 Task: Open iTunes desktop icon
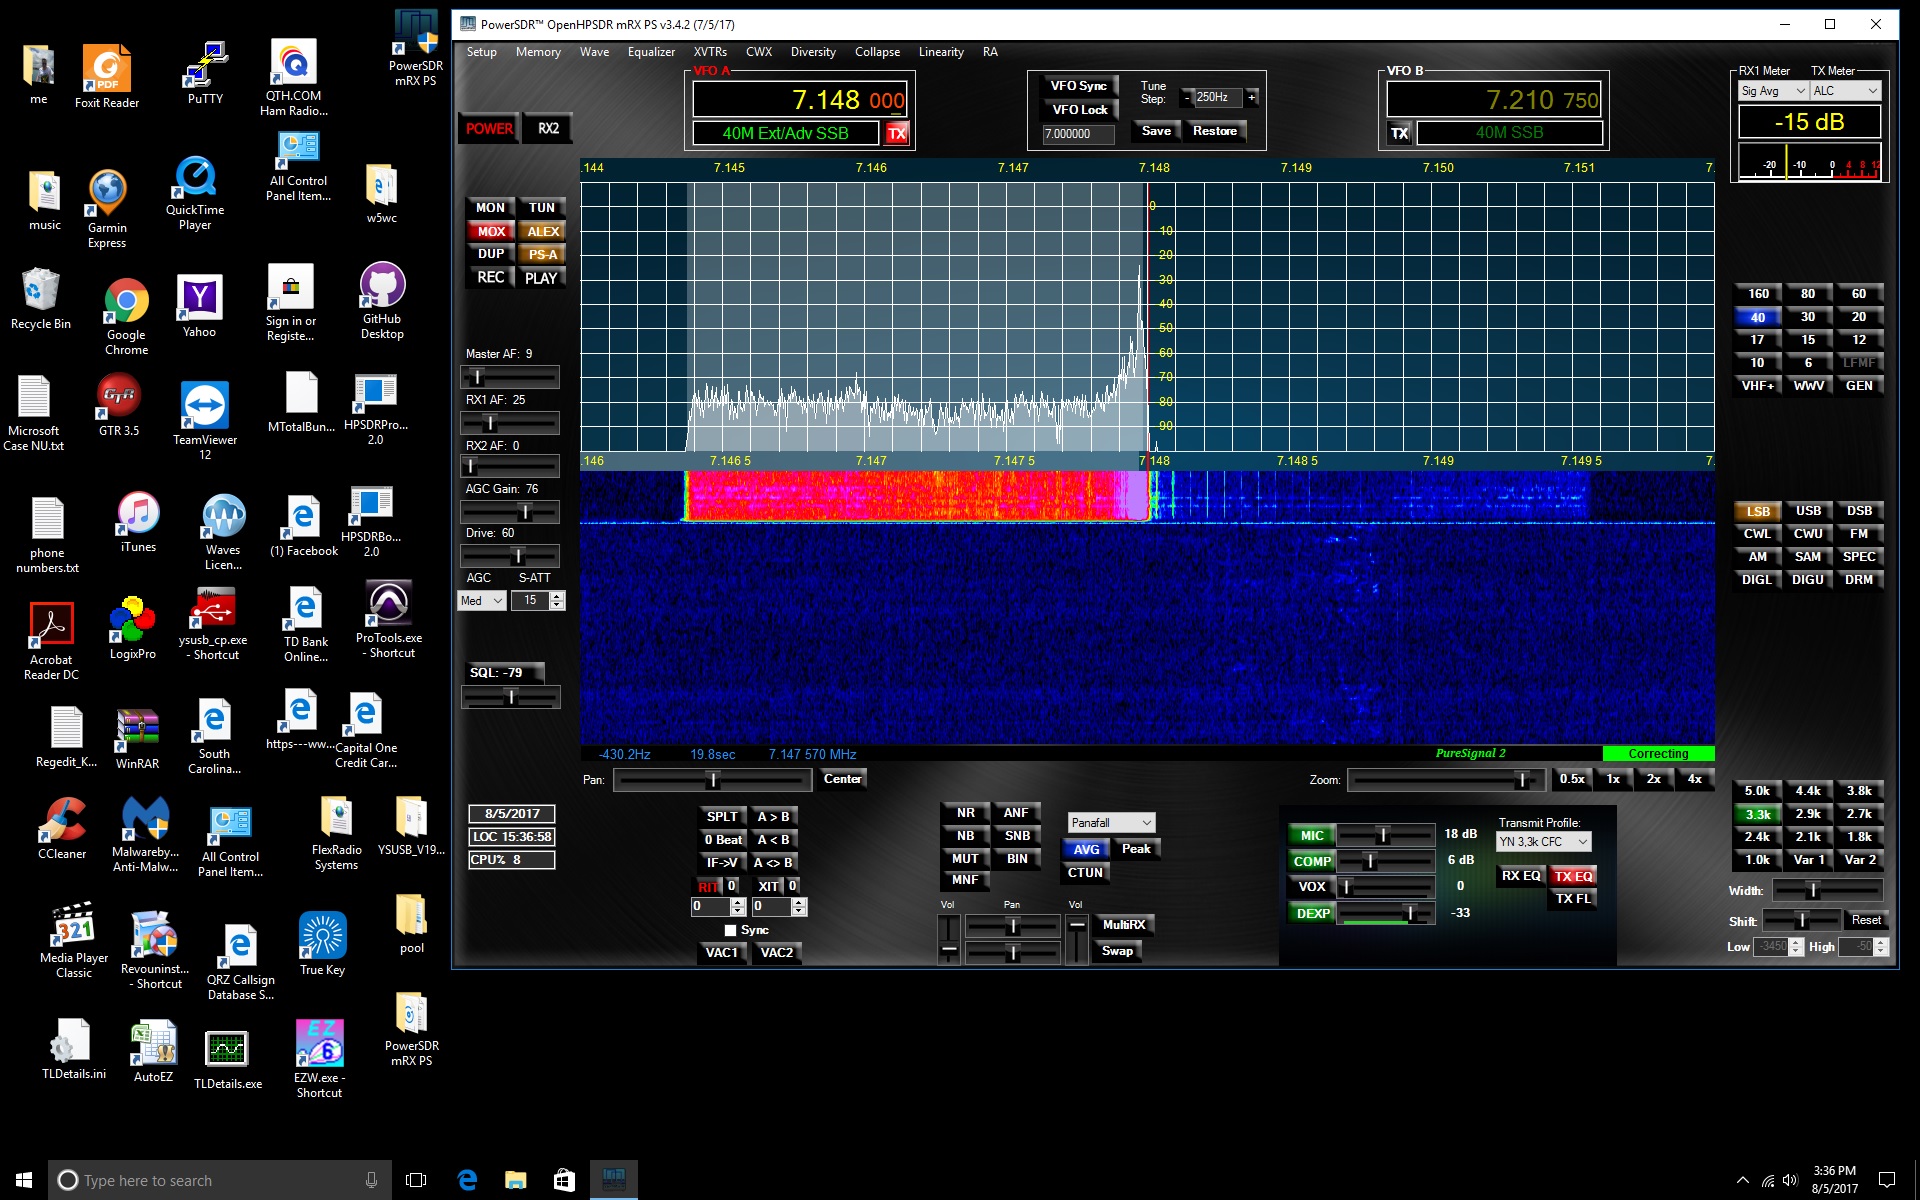coord(138,522)
